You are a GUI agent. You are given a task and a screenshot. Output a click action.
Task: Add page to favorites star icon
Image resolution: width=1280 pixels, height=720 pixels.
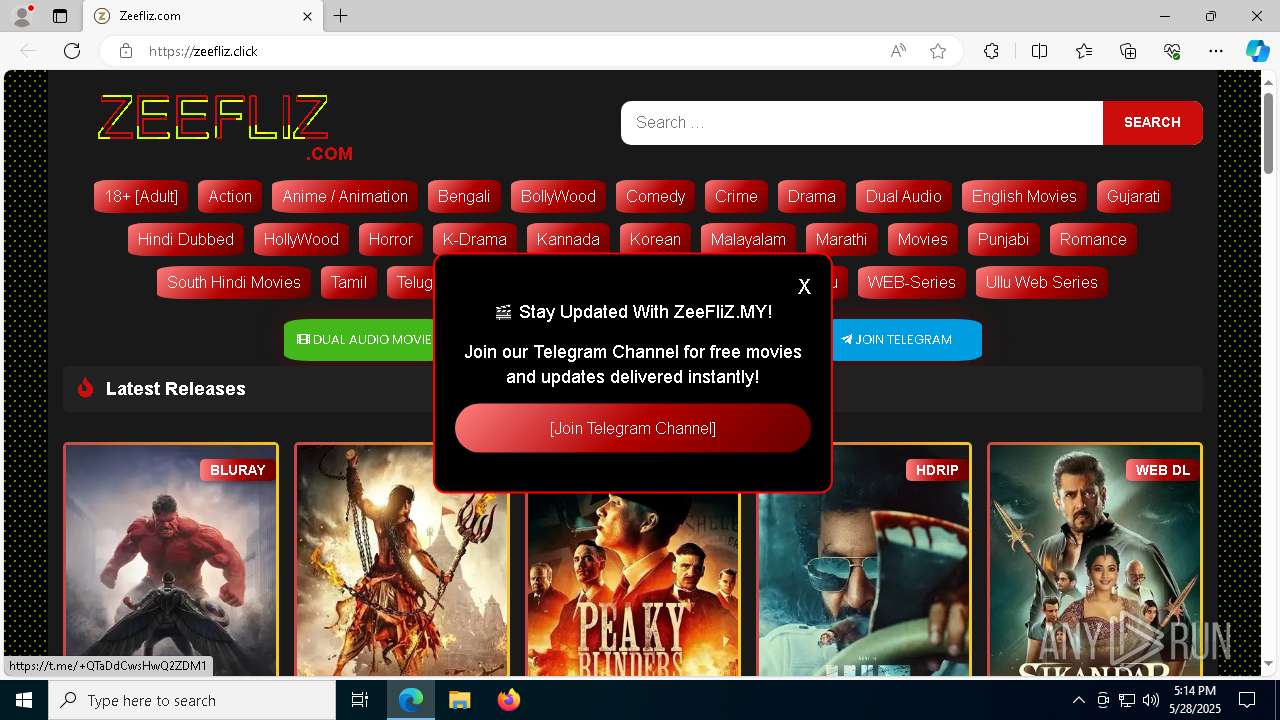click(938, 51)
